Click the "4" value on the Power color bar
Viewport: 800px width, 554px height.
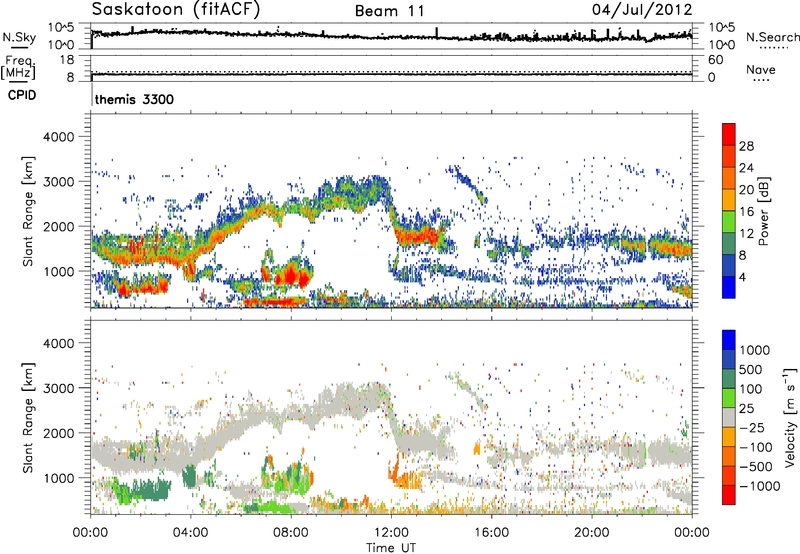[x=743, y=277]
